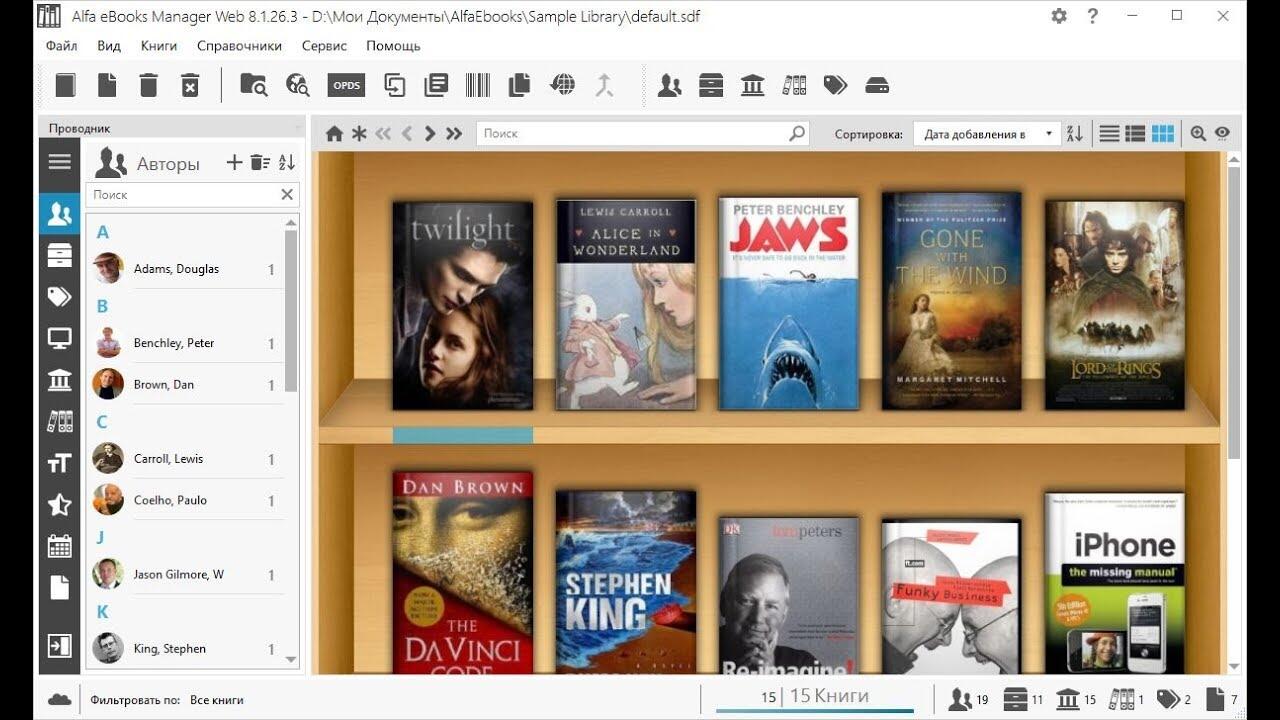Click the OPDS catalog toolbar icon

point(346,85)
